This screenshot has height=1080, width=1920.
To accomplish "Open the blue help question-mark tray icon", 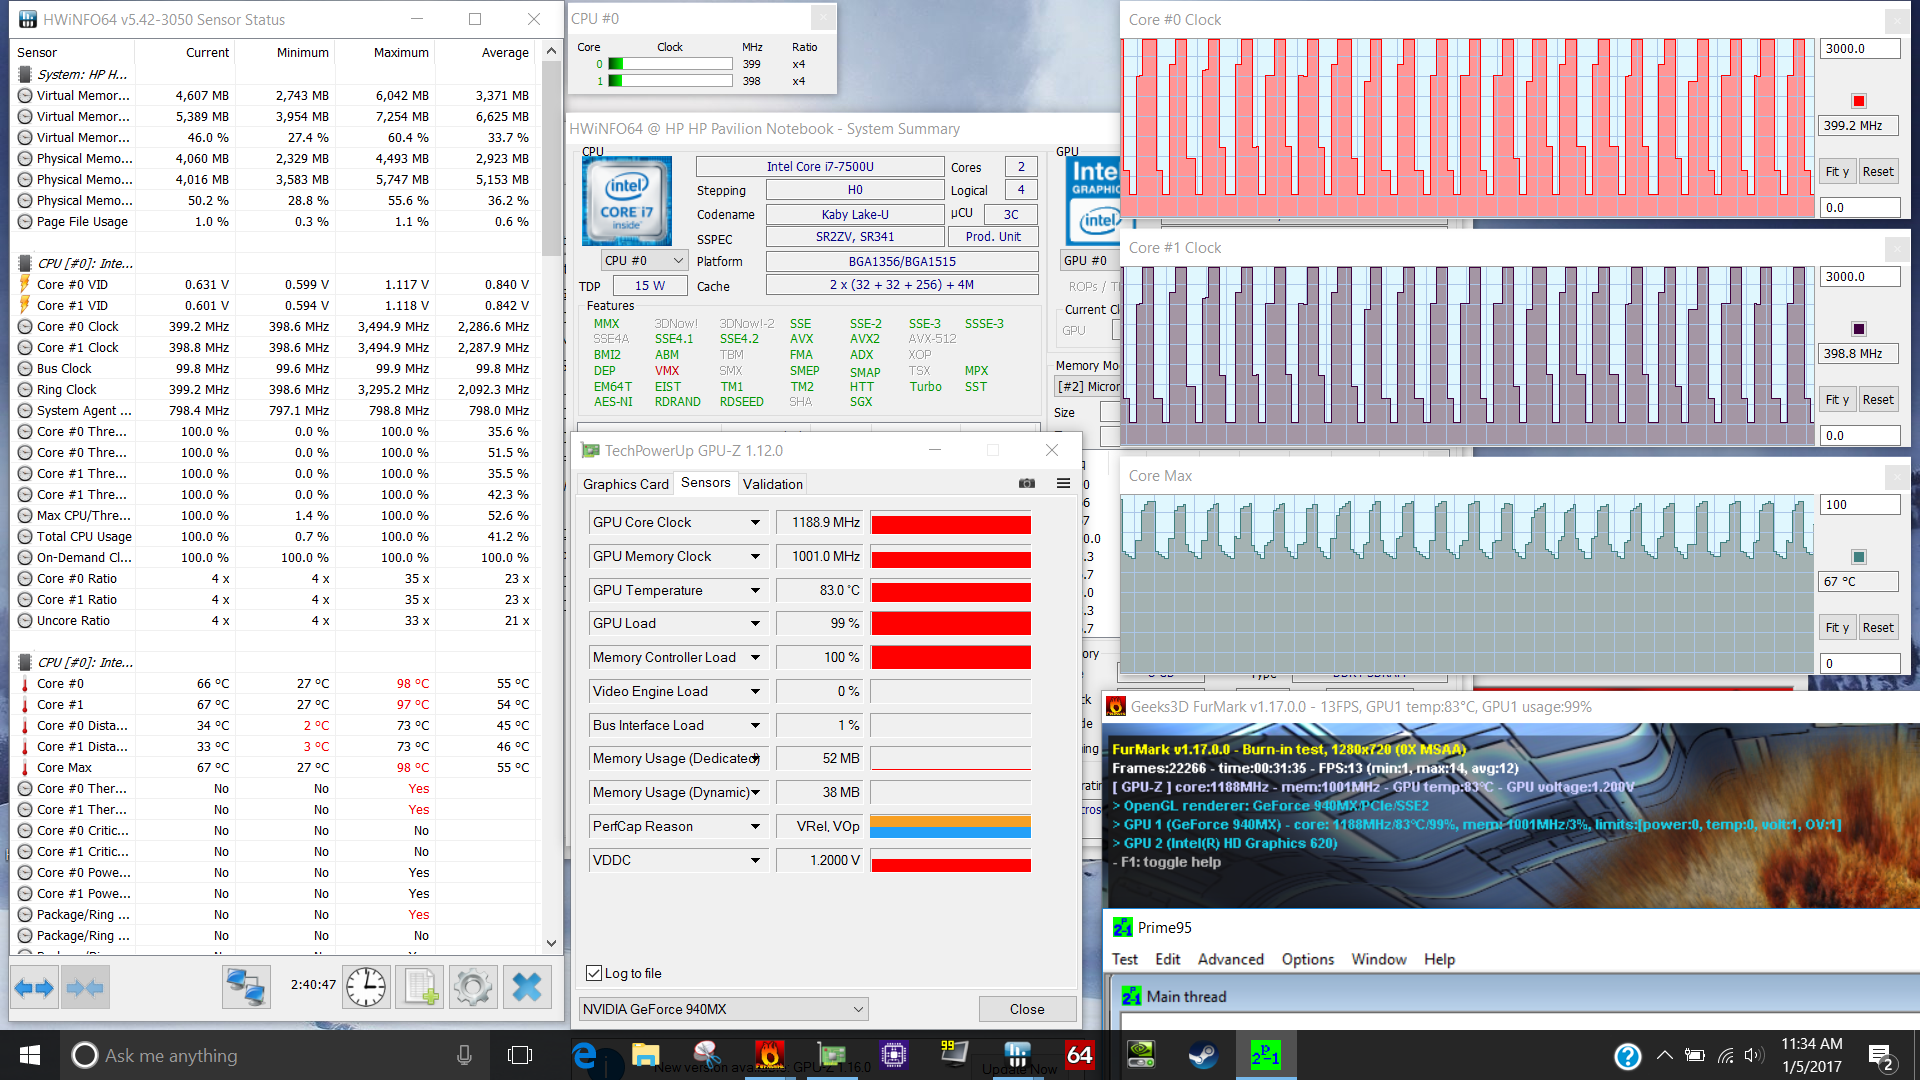I will (x=1628, y=1056).
